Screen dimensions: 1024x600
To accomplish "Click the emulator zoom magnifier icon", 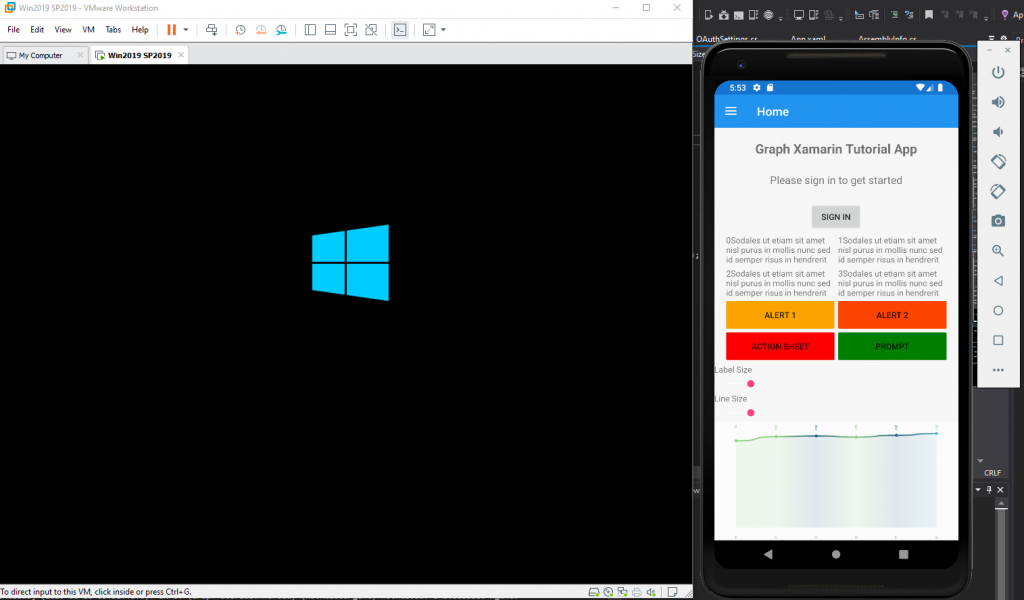I will (998, 251).
